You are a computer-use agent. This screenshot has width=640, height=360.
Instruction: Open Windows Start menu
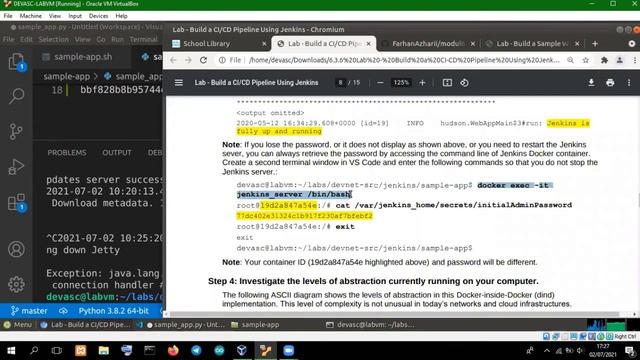[11, 350]
